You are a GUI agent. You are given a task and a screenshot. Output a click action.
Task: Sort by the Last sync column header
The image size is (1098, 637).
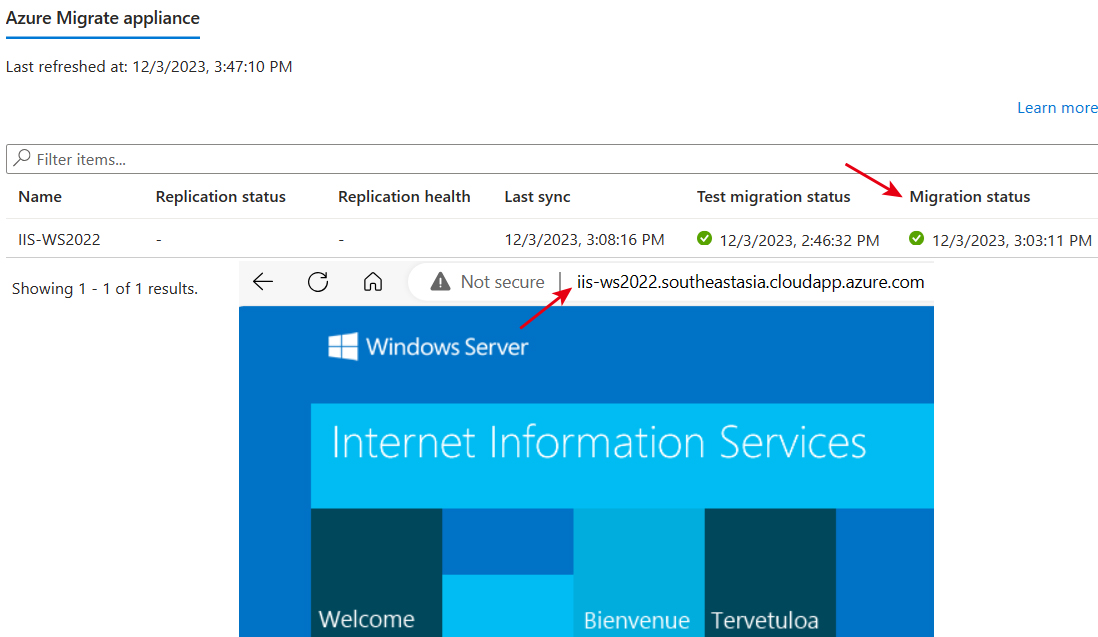click(537, 197)
